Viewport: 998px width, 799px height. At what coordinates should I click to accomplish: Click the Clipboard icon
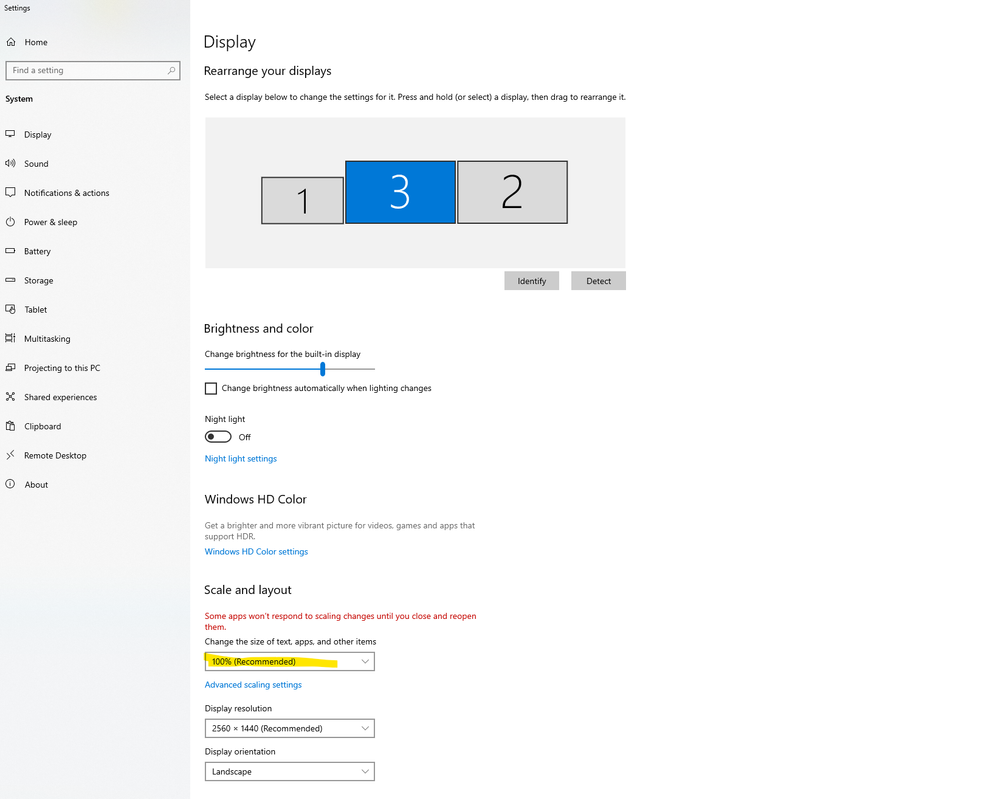coord(10,426)
